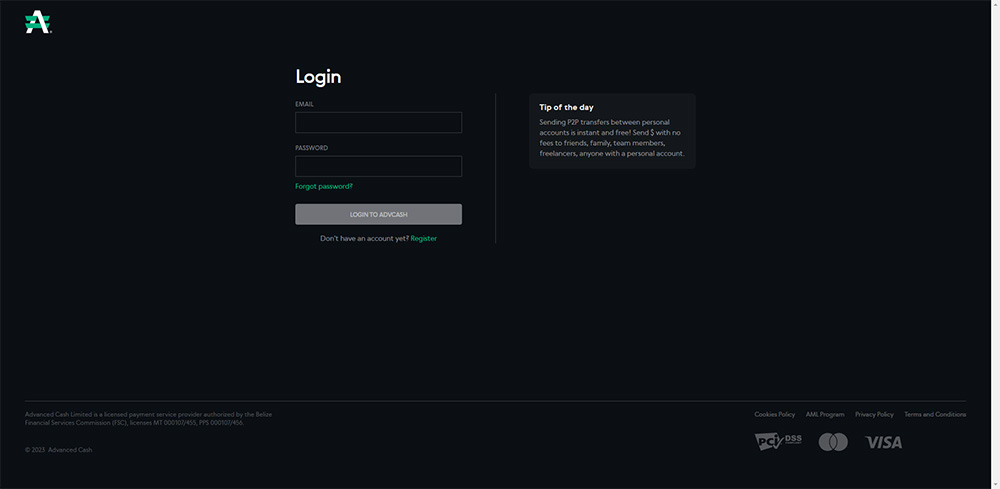Open the Cookies Policy link

tap(774, 414)
